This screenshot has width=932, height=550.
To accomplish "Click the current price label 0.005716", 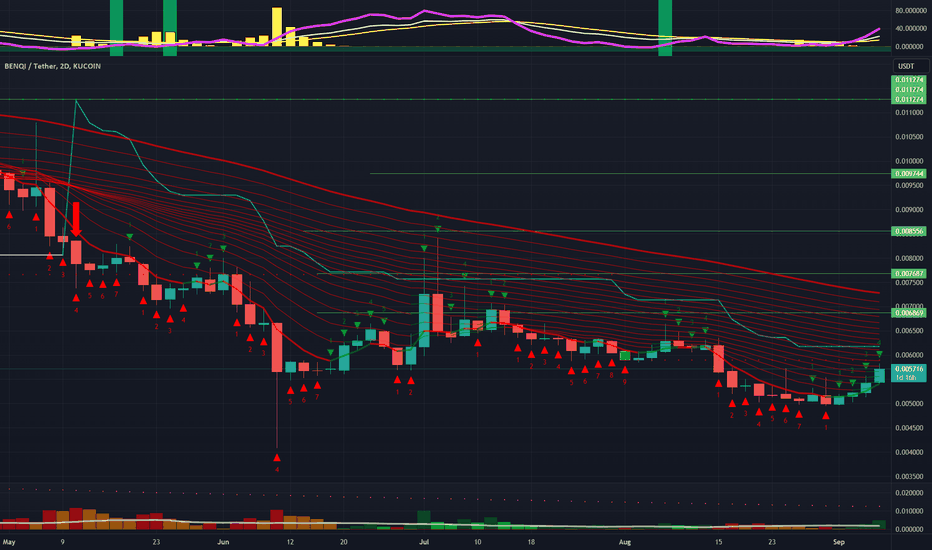I will 909,369.
